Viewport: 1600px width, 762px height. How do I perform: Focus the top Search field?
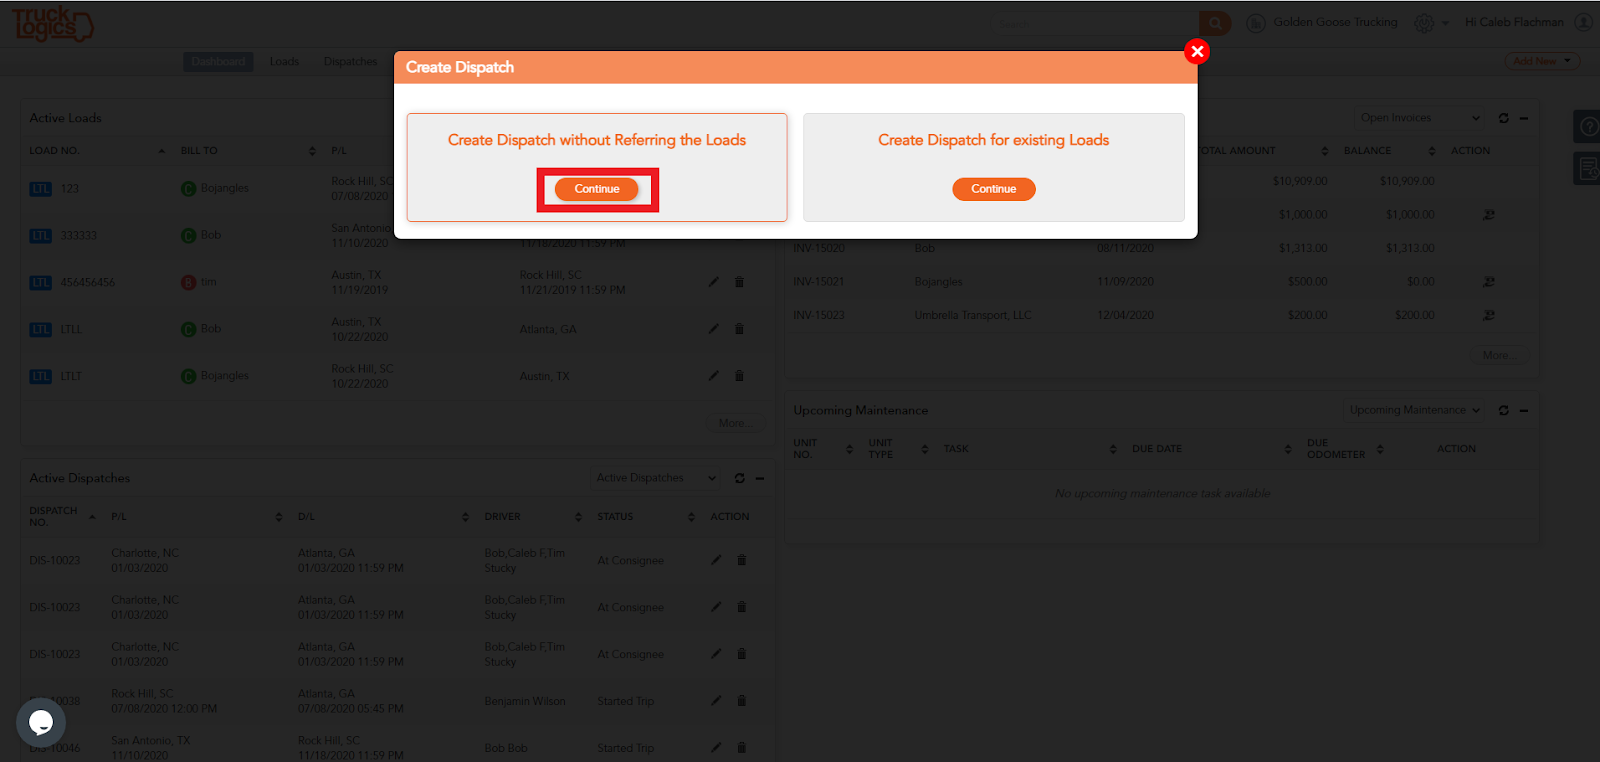pyautogui.click(x=1096, y=23)
